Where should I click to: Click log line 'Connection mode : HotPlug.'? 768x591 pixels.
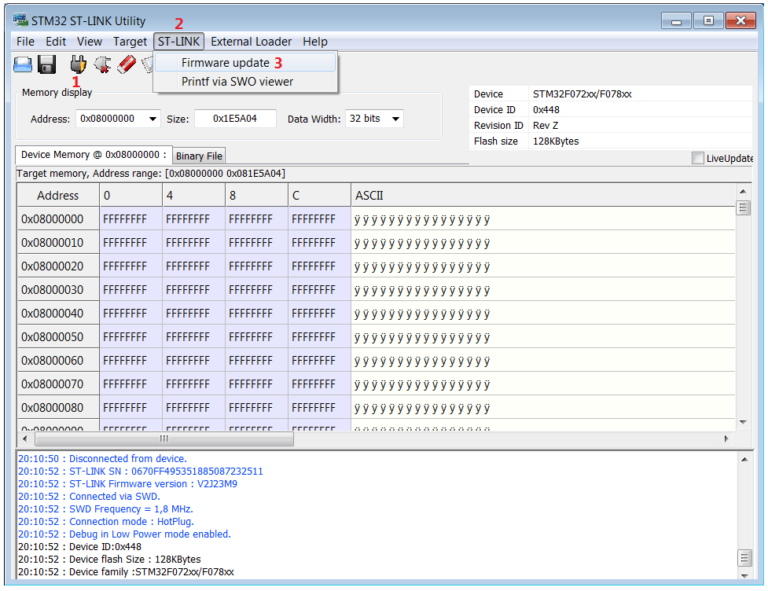click(x=106, y=521)
